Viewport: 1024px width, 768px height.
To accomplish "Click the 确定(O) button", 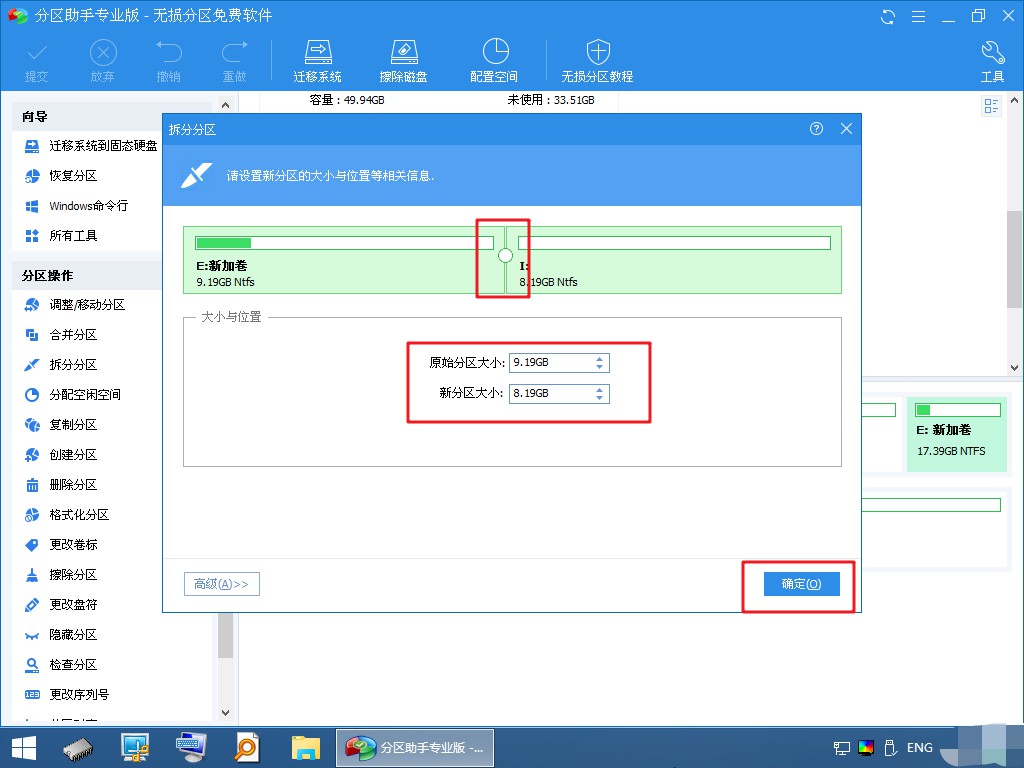I will (801, 584).
